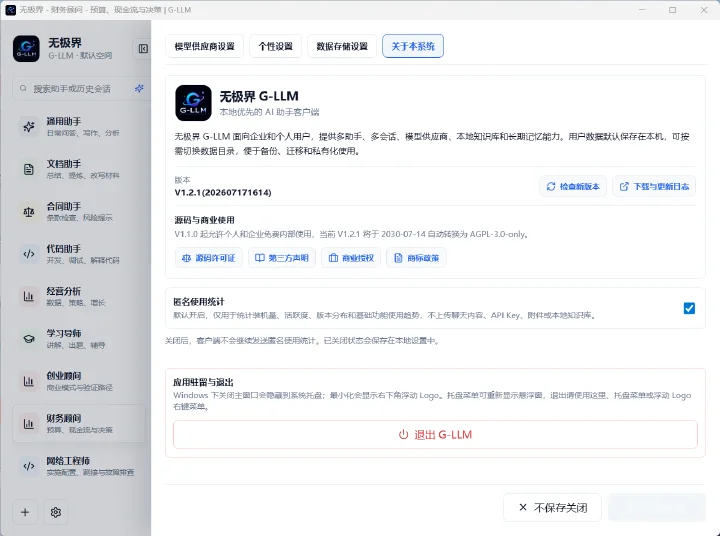Go to the 数据存储设置 tab

[x=342, y=46]
